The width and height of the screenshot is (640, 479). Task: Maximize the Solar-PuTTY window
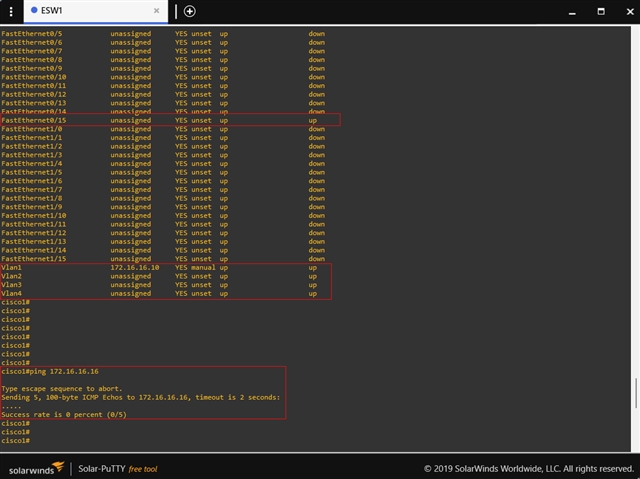pyautogui.click(x=601, y=11)
